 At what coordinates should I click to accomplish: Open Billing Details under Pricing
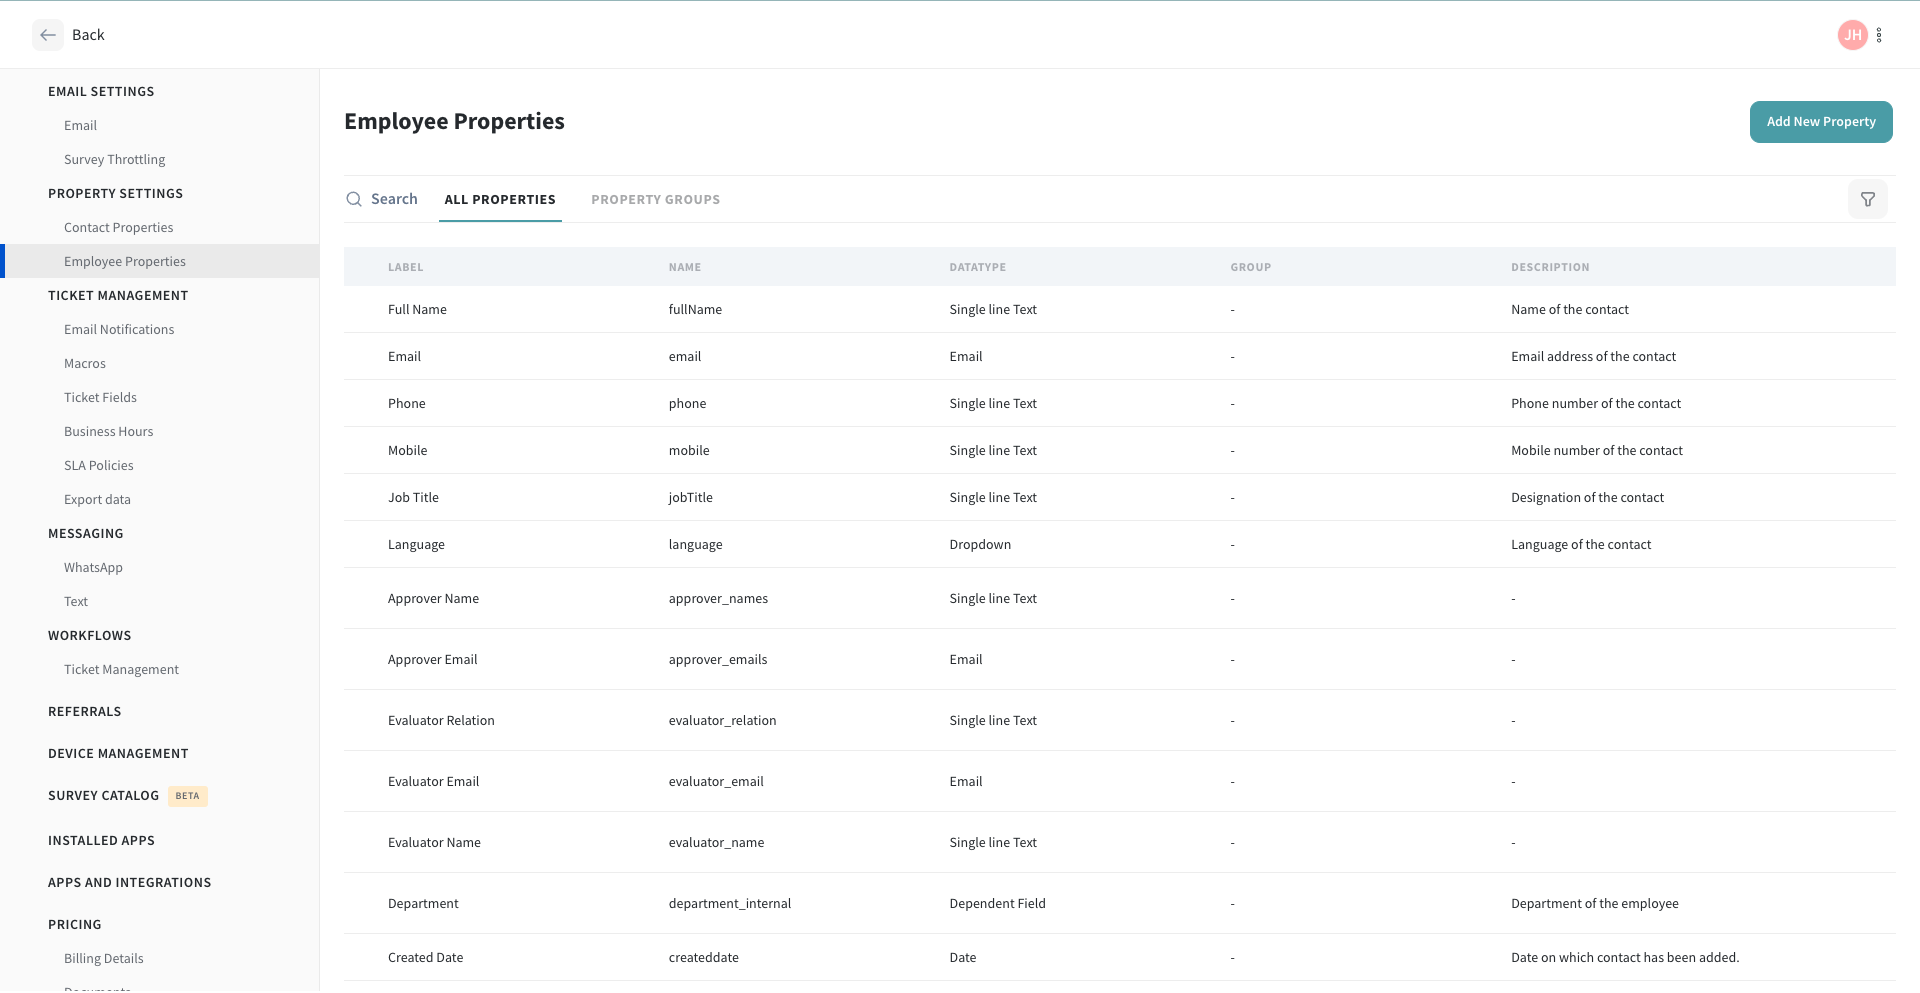coord(103,959)
